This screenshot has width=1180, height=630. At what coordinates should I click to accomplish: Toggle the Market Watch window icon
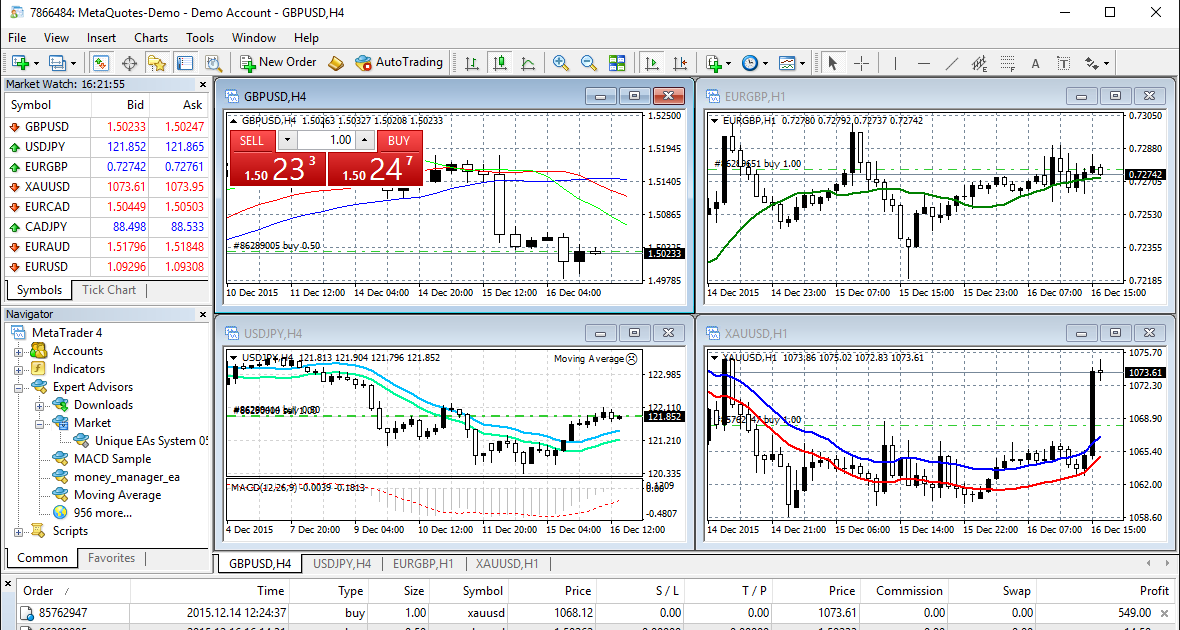tap(100, 62)
